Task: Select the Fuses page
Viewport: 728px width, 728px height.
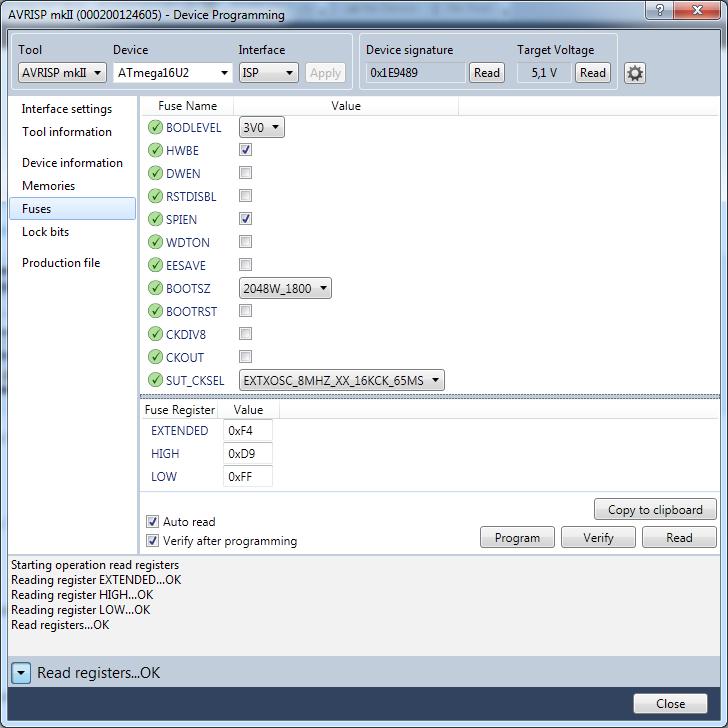Action: click(72, 208)
